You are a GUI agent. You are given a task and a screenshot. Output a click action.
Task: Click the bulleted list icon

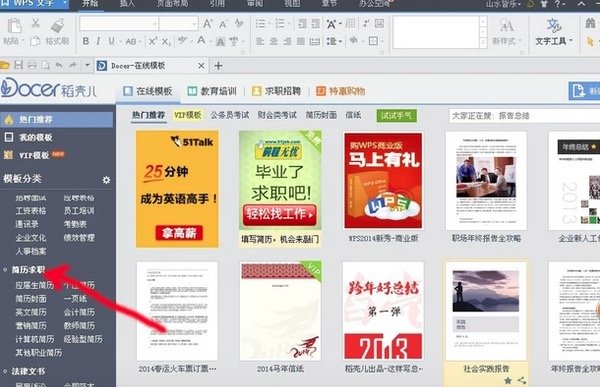(x=261, y=24)
